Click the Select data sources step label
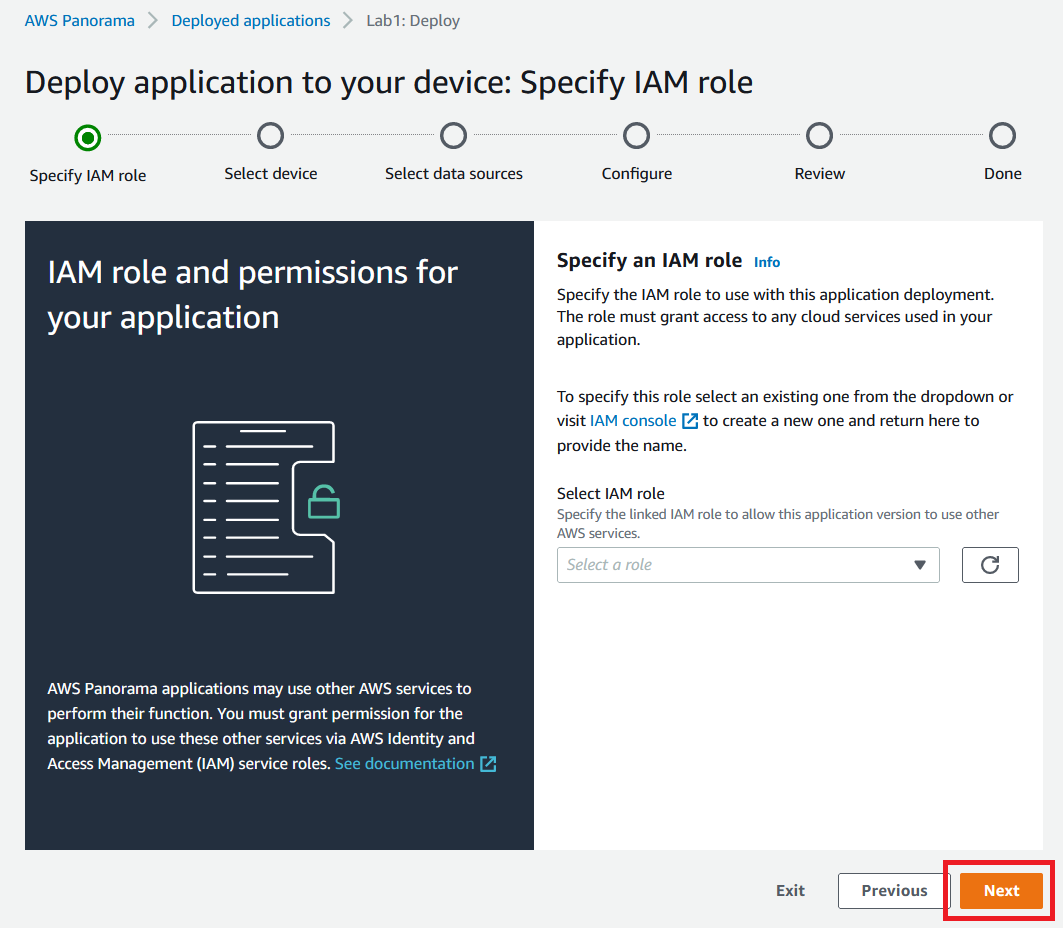This screenshot has width=1063, height=928. tap(454, 174)
